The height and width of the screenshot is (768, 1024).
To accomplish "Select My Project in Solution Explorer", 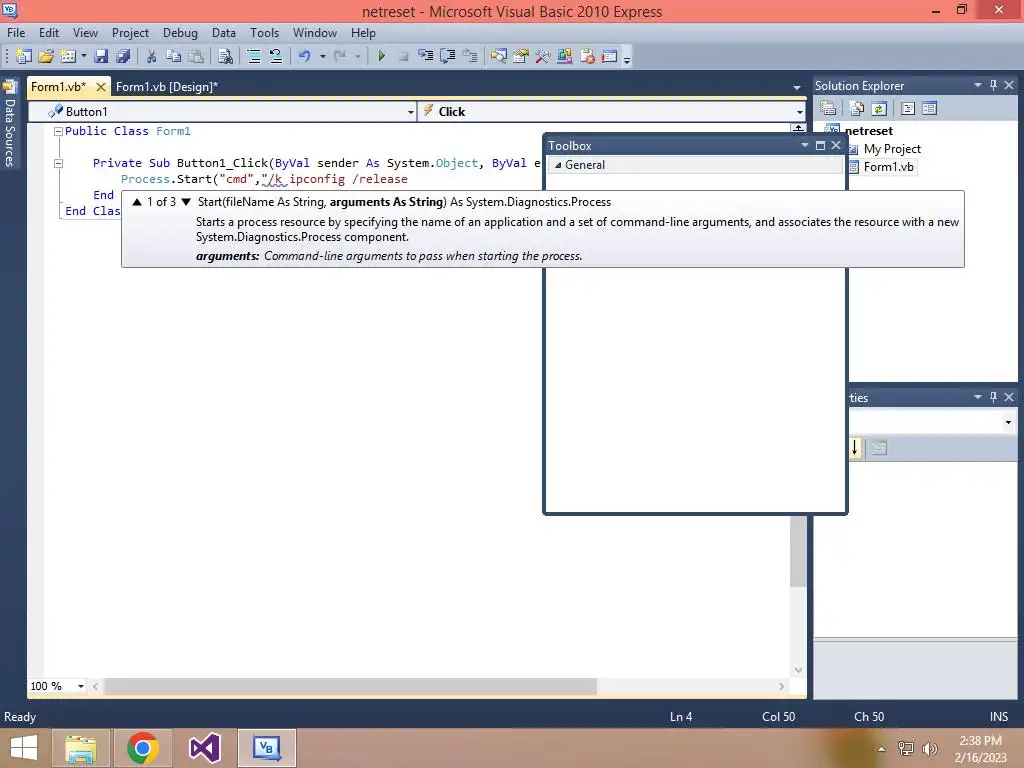I will tap(892, 149).
